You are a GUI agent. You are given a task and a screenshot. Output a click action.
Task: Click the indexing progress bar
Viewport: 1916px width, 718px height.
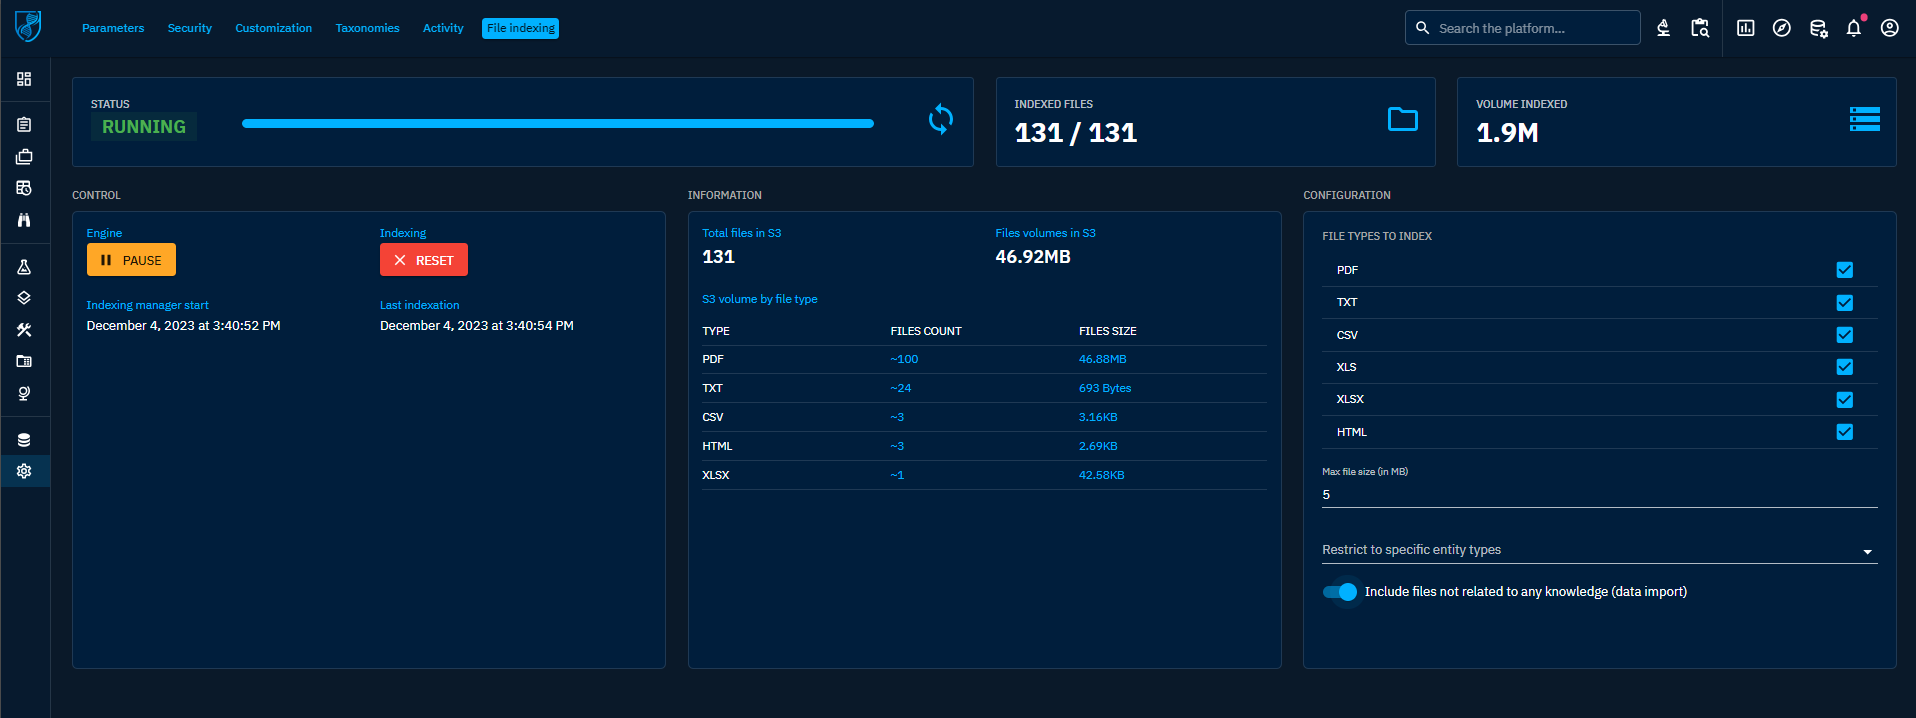(557, 124)
